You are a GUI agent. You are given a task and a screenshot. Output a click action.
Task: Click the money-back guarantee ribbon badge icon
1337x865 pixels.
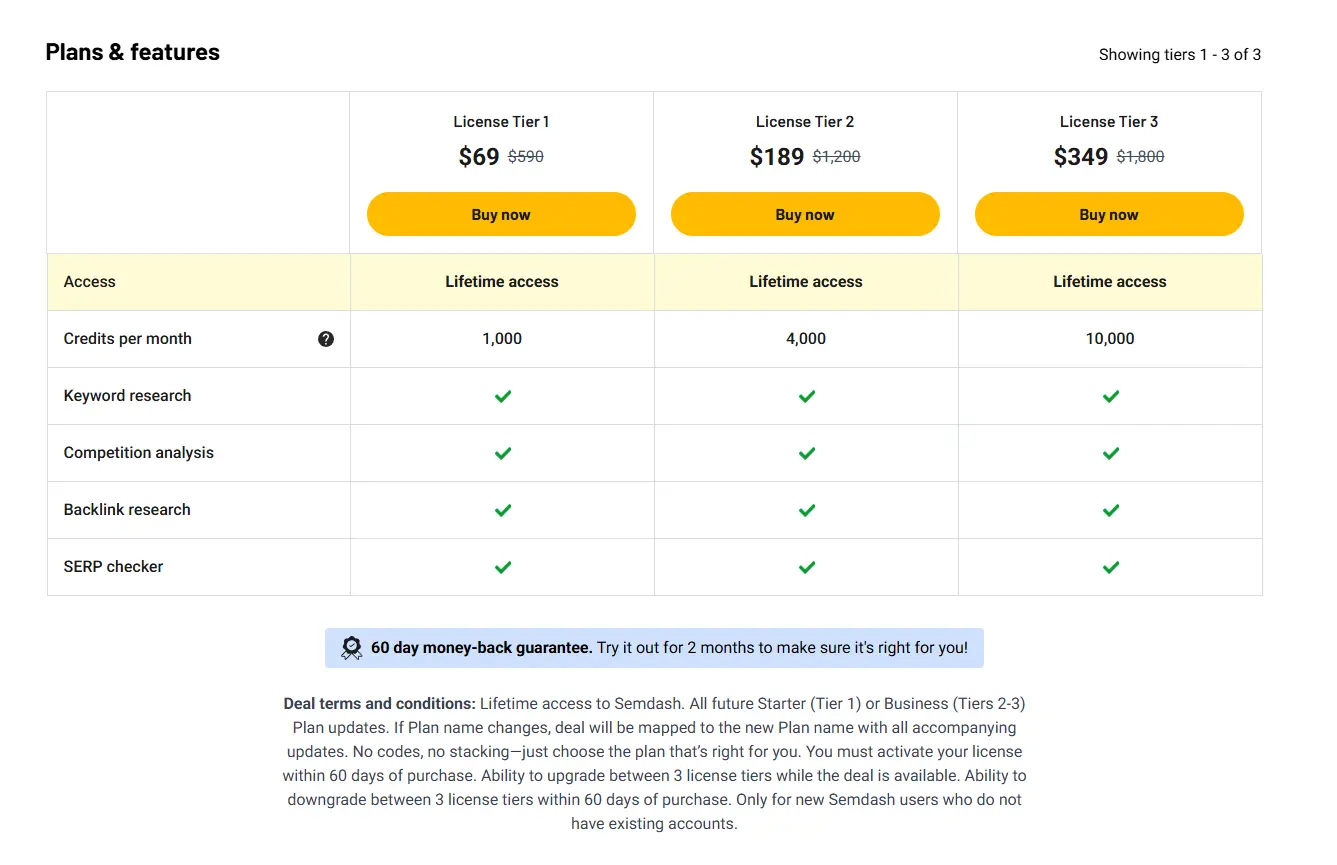click(x=351, y=648)
